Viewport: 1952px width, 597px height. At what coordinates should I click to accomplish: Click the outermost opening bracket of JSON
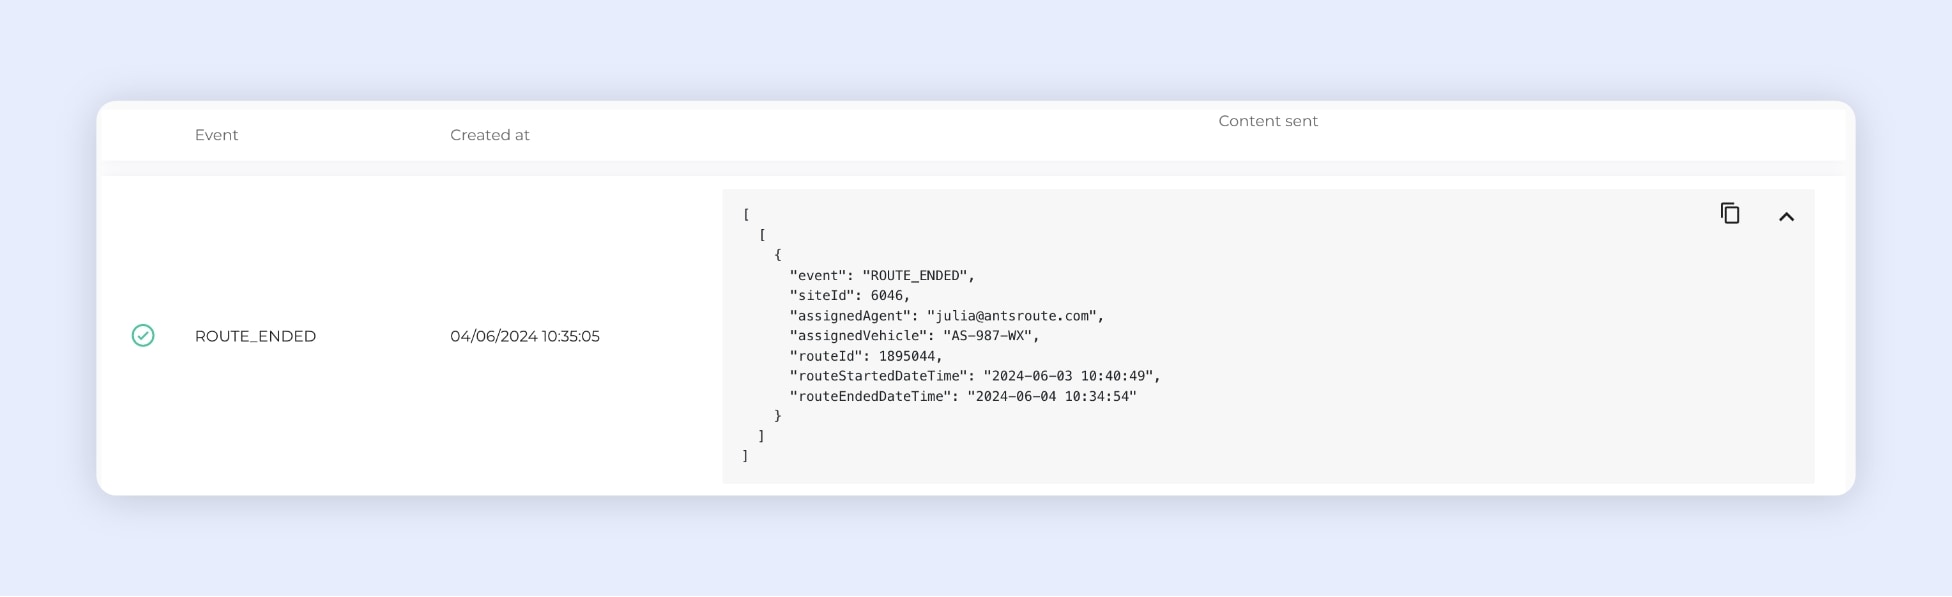coord(746,214)
